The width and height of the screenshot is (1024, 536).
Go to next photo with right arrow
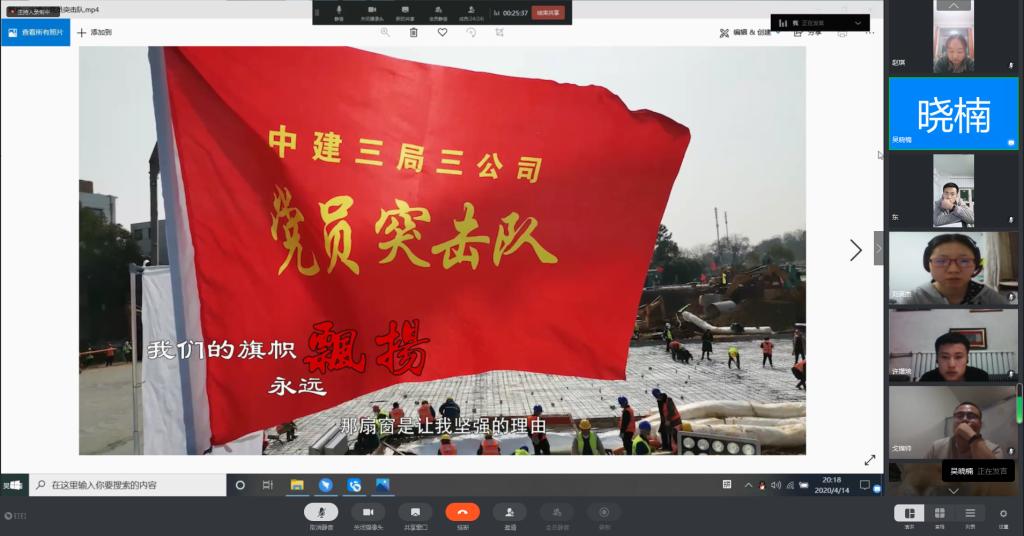pos(855,250)
